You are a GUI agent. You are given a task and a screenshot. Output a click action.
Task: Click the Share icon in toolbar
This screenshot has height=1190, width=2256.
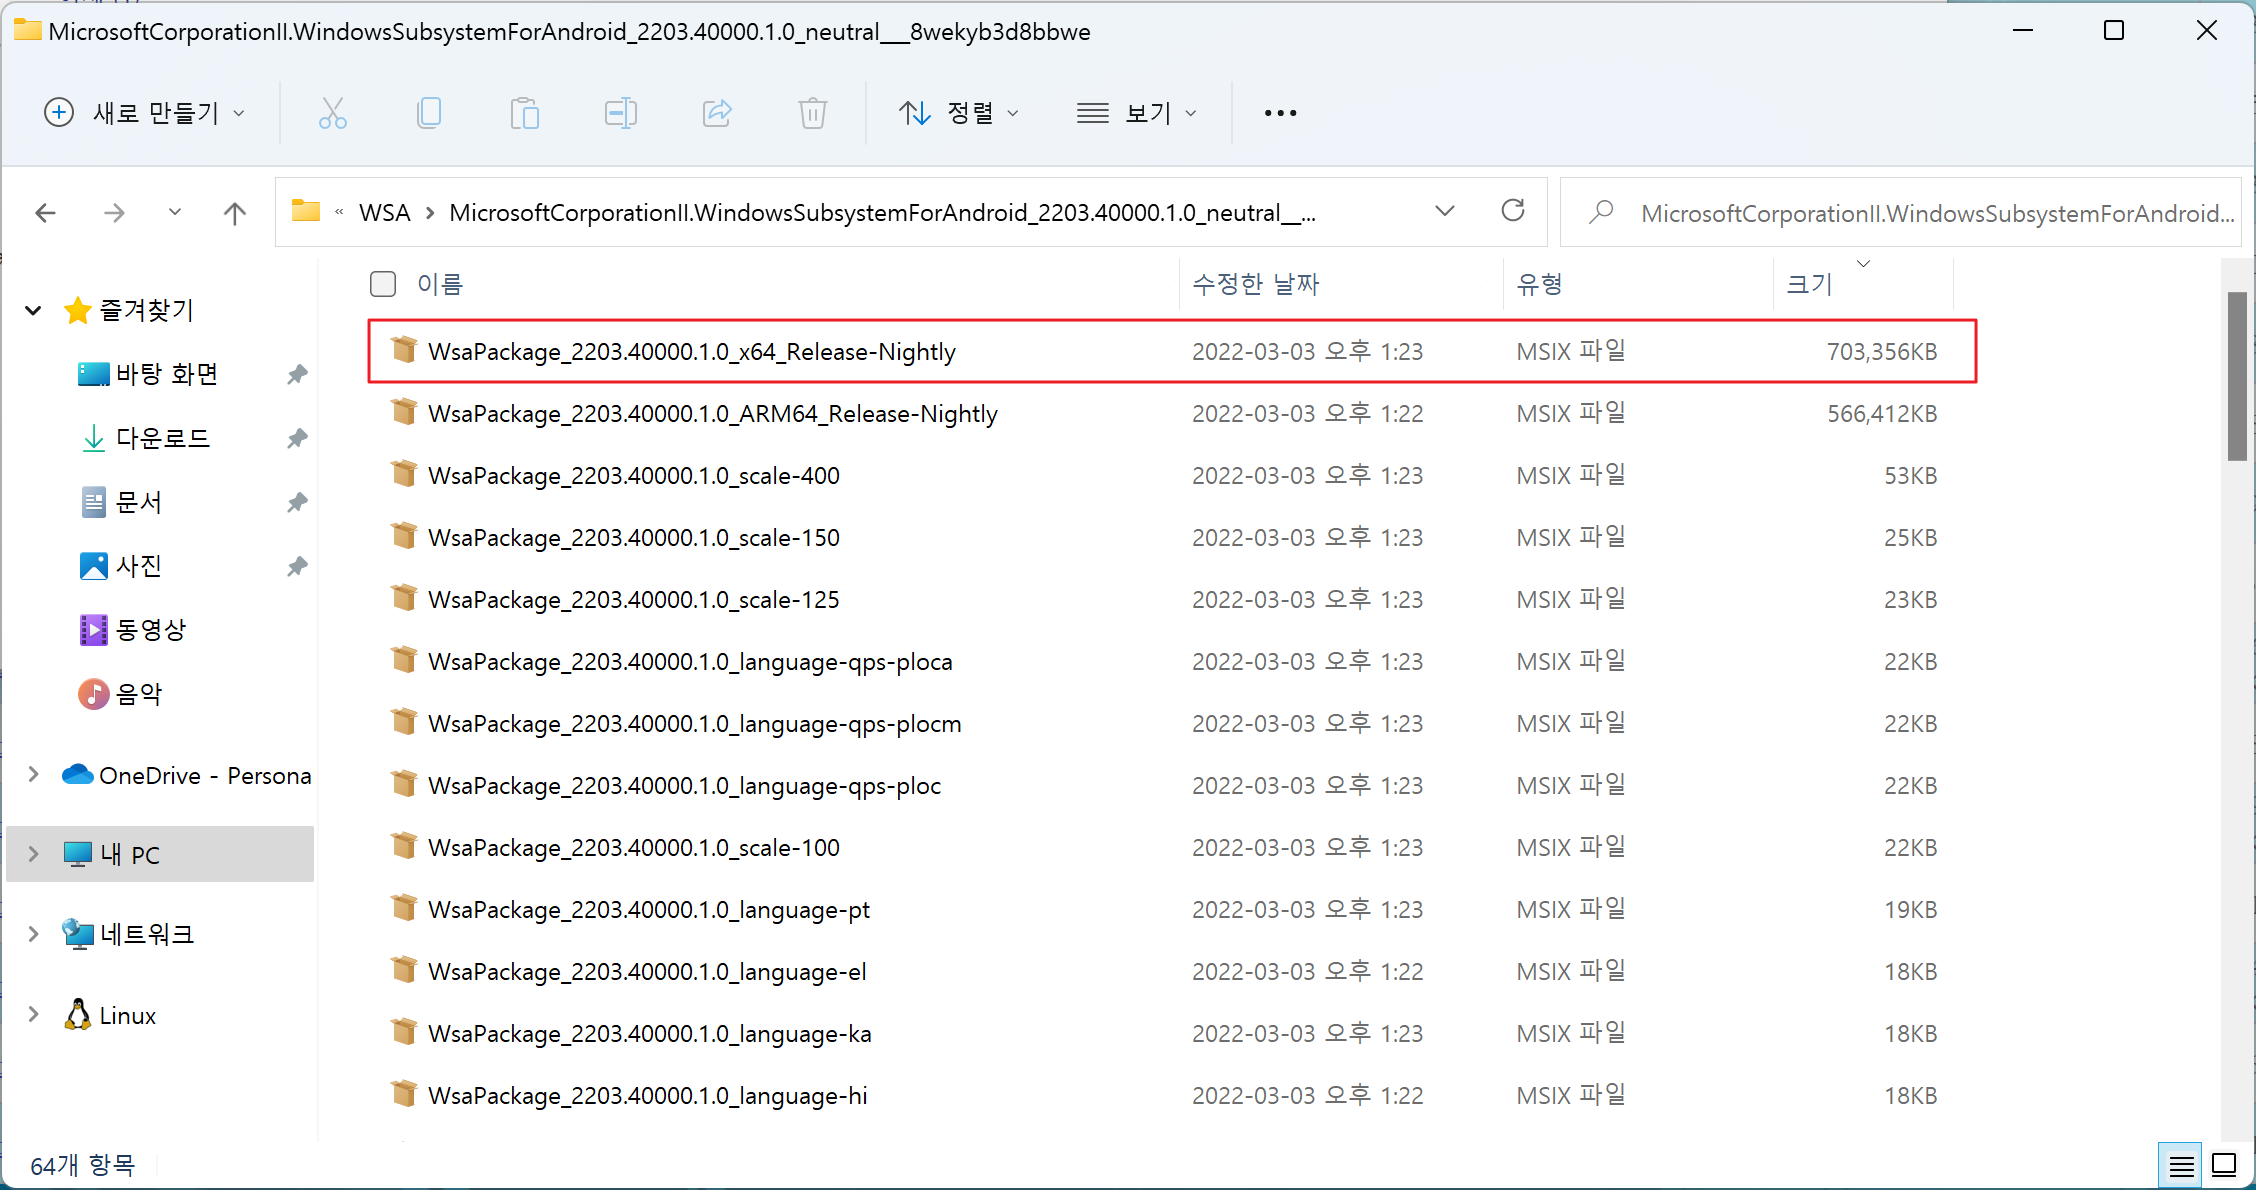[717, 113]
